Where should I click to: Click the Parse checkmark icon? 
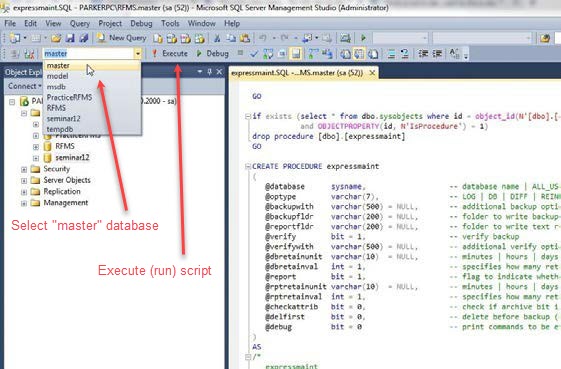254,54
